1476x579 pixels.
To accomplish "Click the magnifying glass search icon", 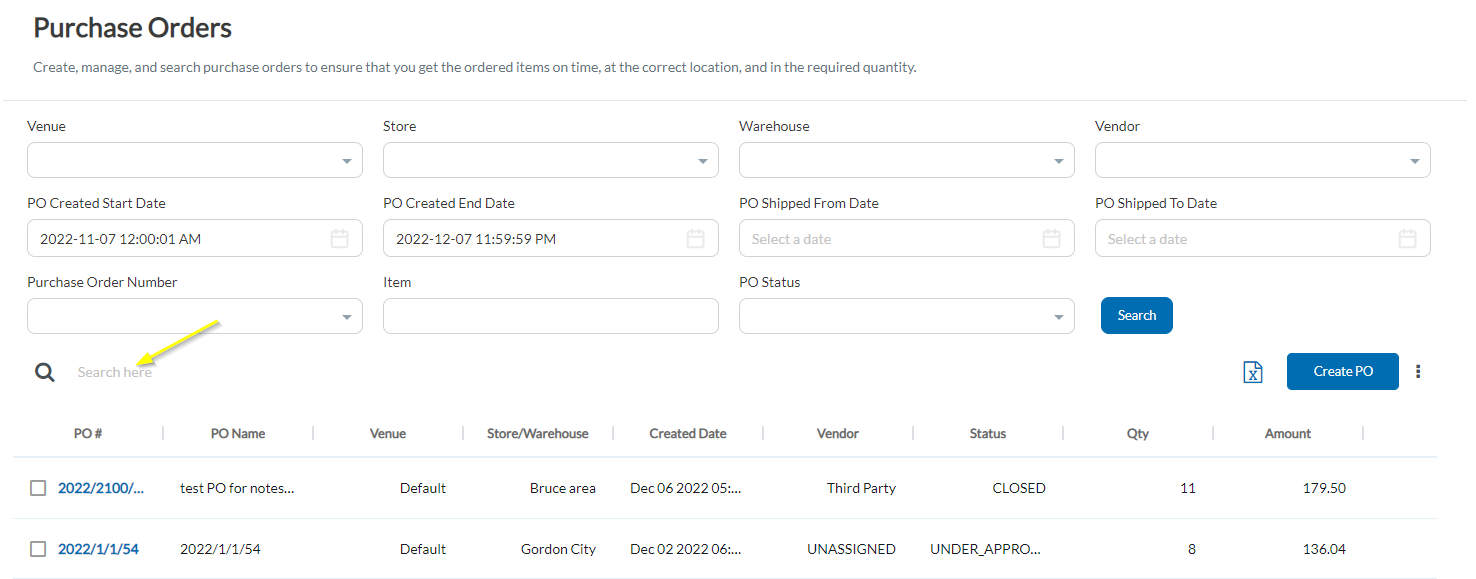I will coord(45,371).
